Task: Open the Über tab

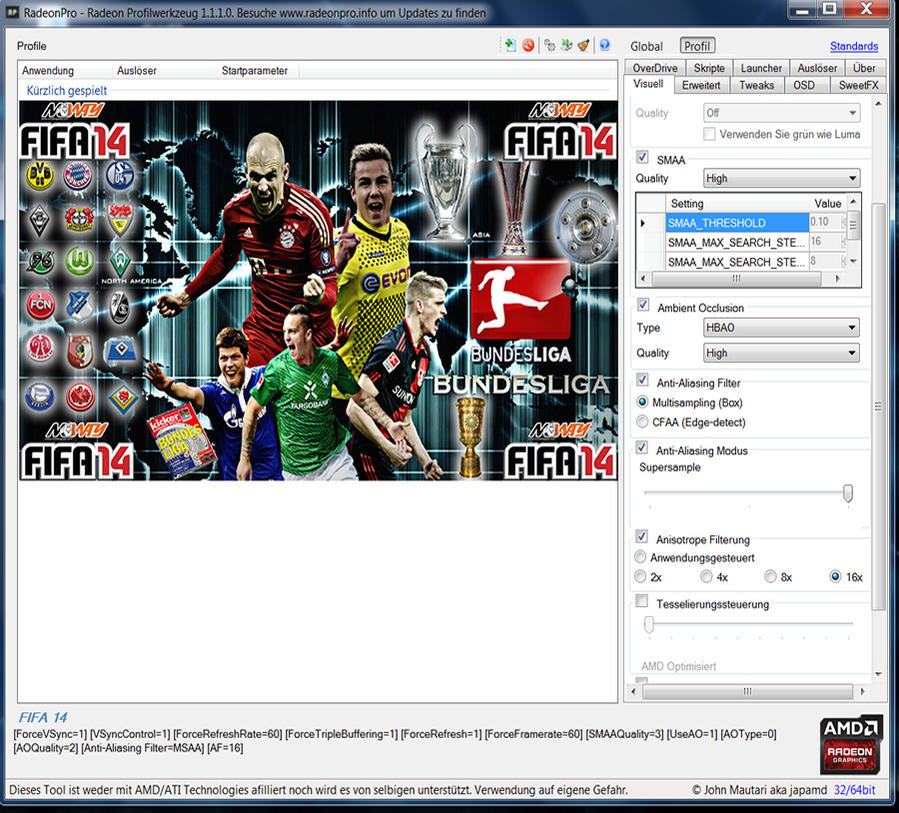Action: pos(864,68)
